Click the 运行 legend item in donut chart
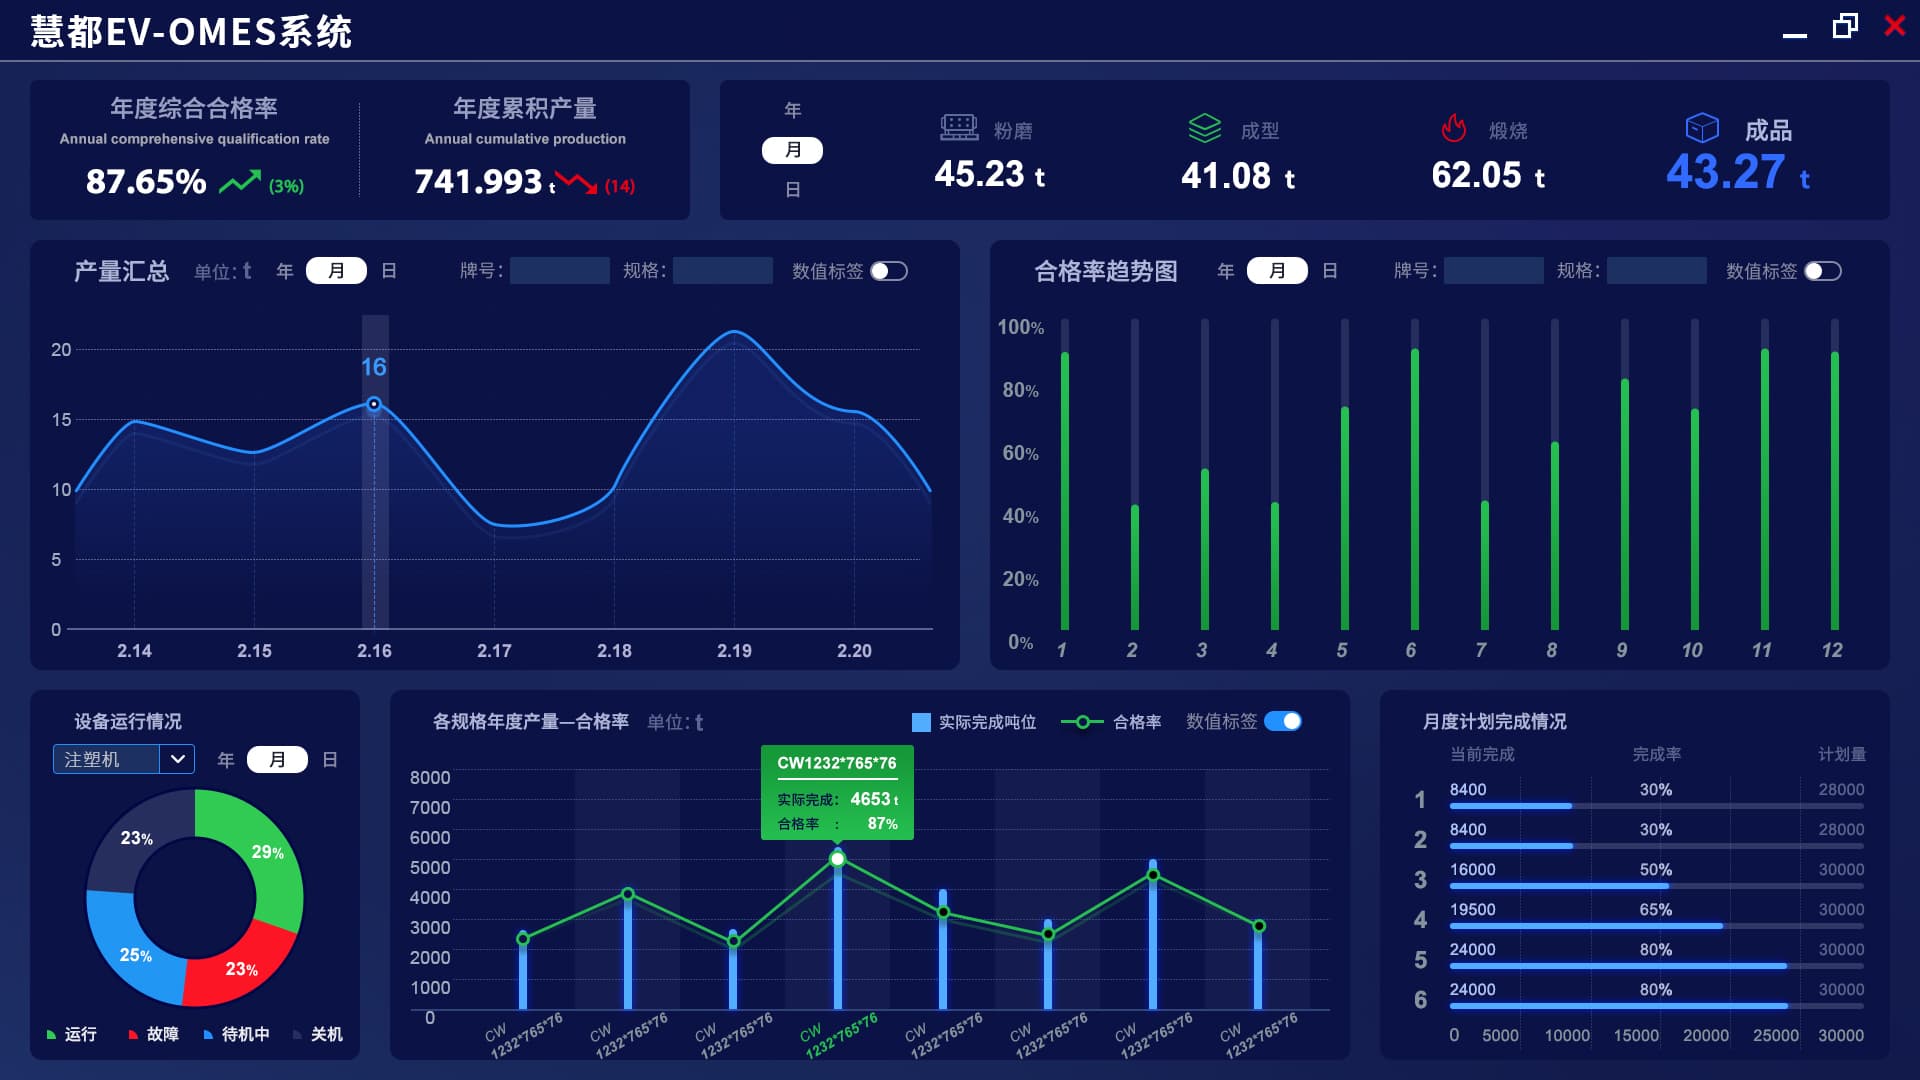The width and height of the screenshot is (1920, 1080). (72, 1034)
